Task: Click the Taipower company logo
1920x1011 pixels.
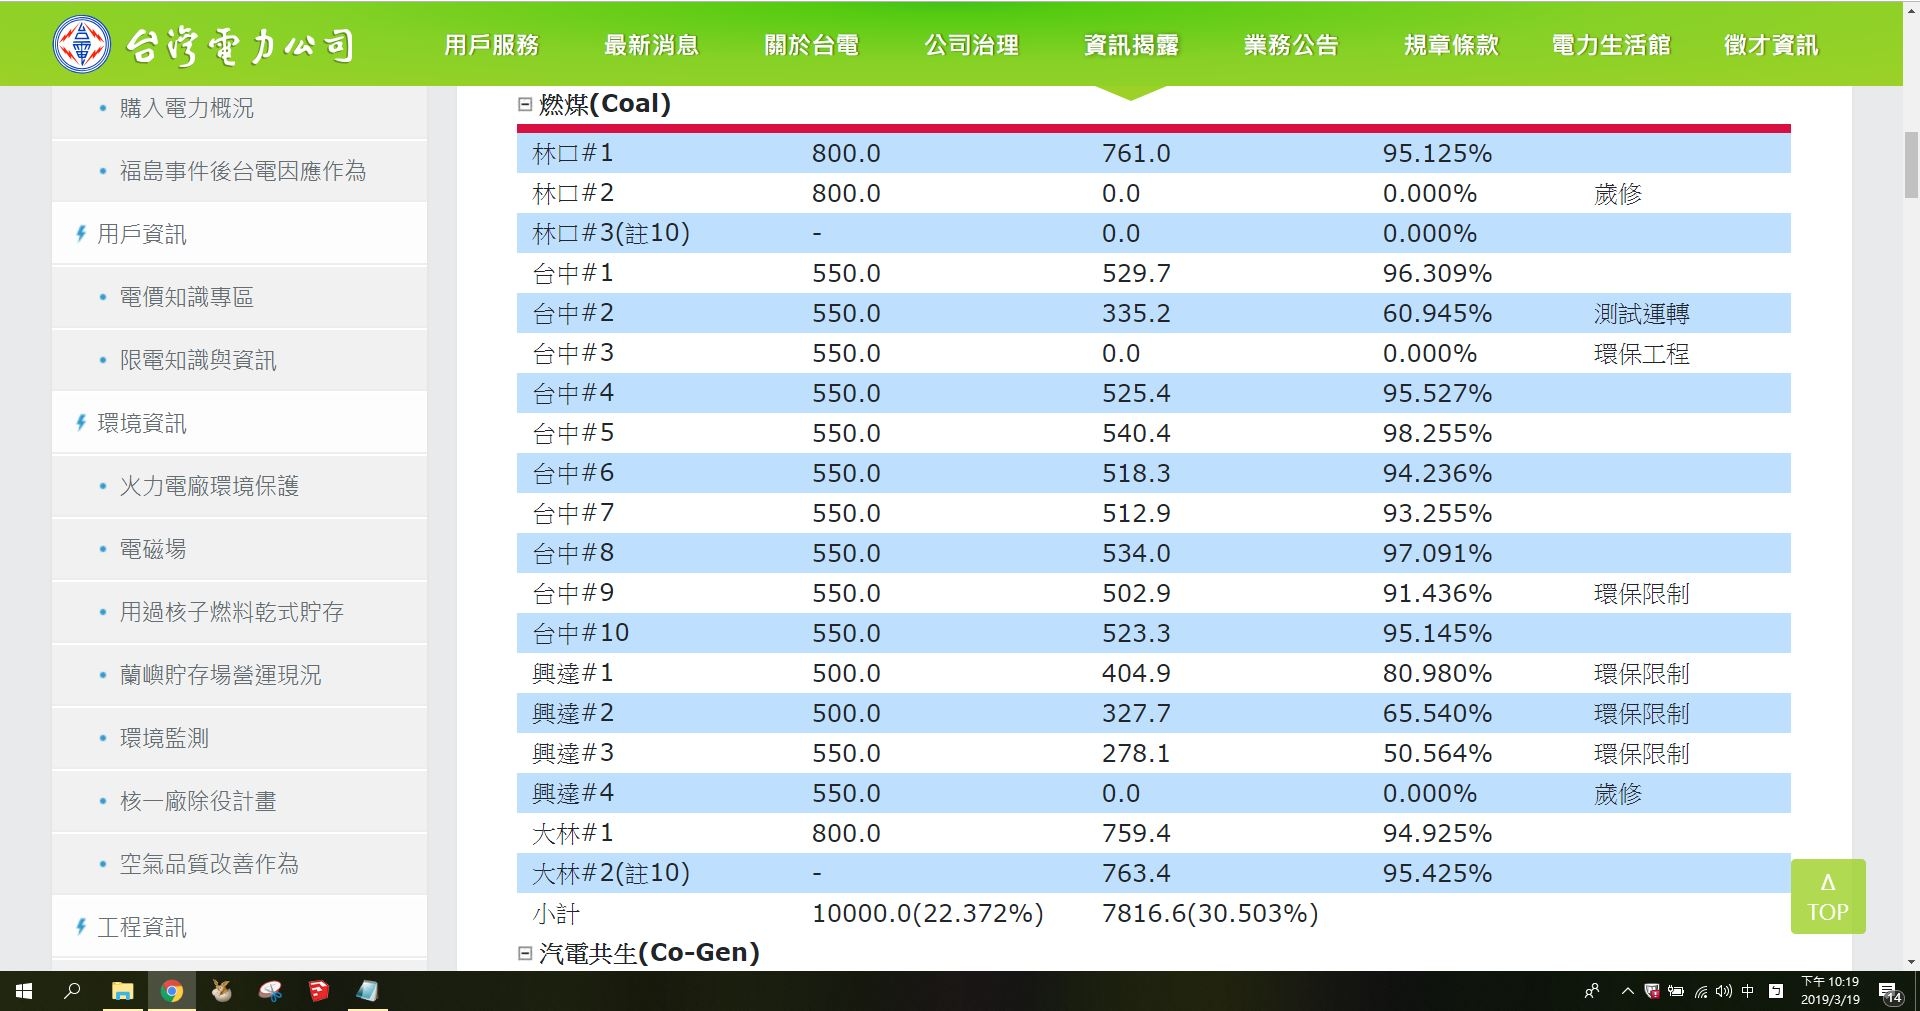Action: pos(204,44)
